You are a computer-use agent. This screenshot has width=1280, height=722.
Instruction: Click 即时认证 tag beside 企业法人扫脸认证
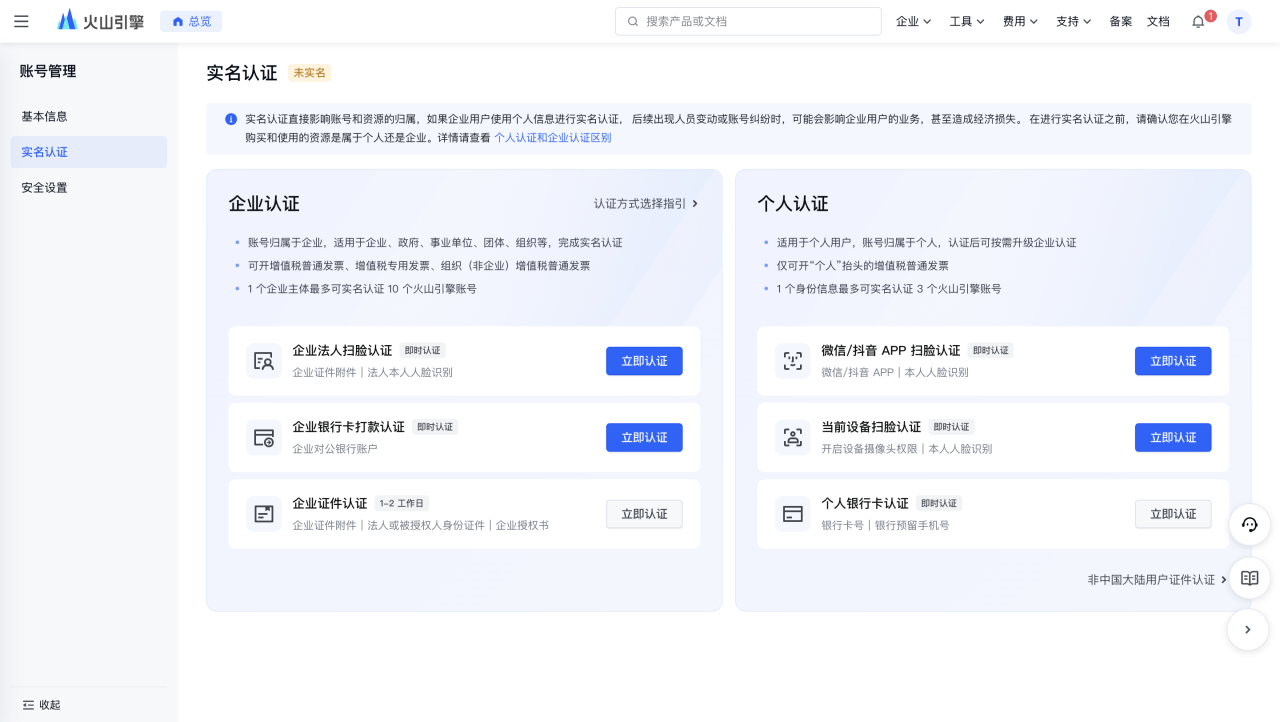[422, 350]
